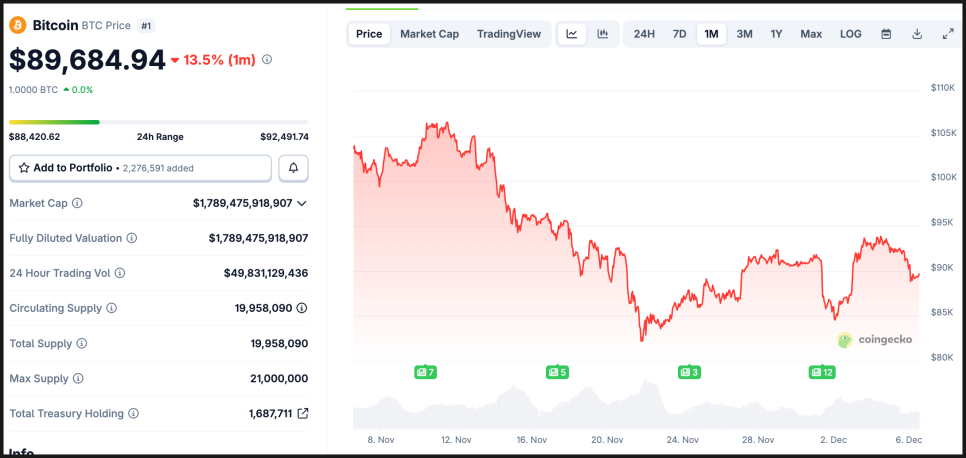Select the 24H time range

(x=645, y=34)
